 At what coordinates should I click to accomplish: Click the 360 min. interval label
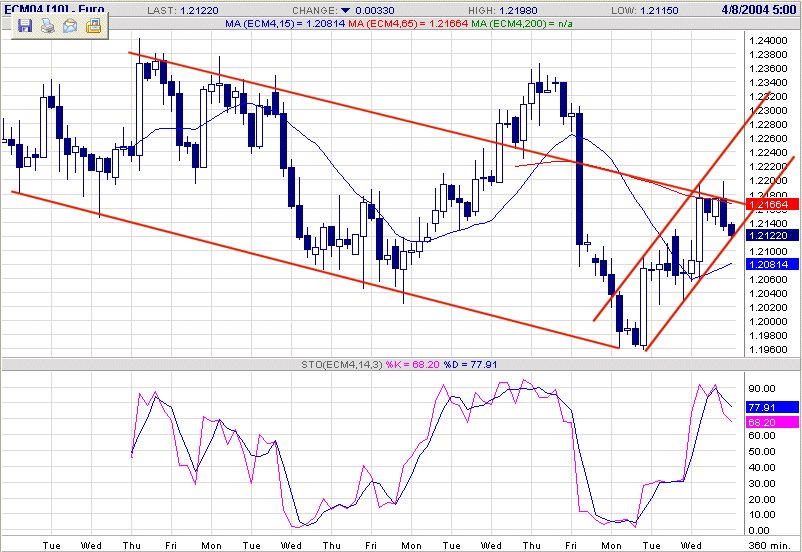pyautogui.click(x=770, y=545)
